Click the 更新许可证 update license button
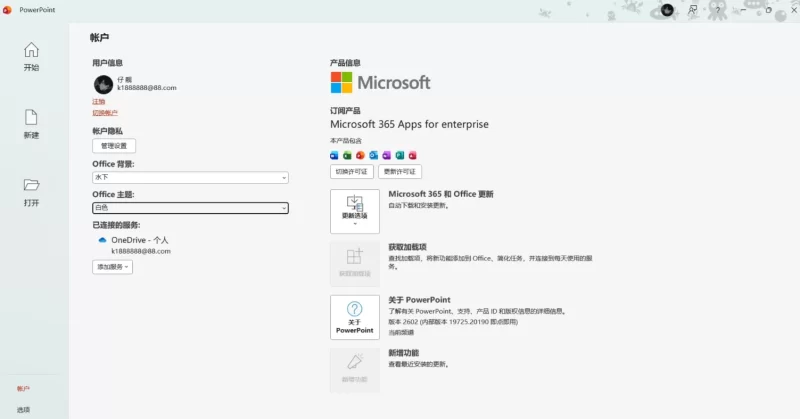 (400, 171)
